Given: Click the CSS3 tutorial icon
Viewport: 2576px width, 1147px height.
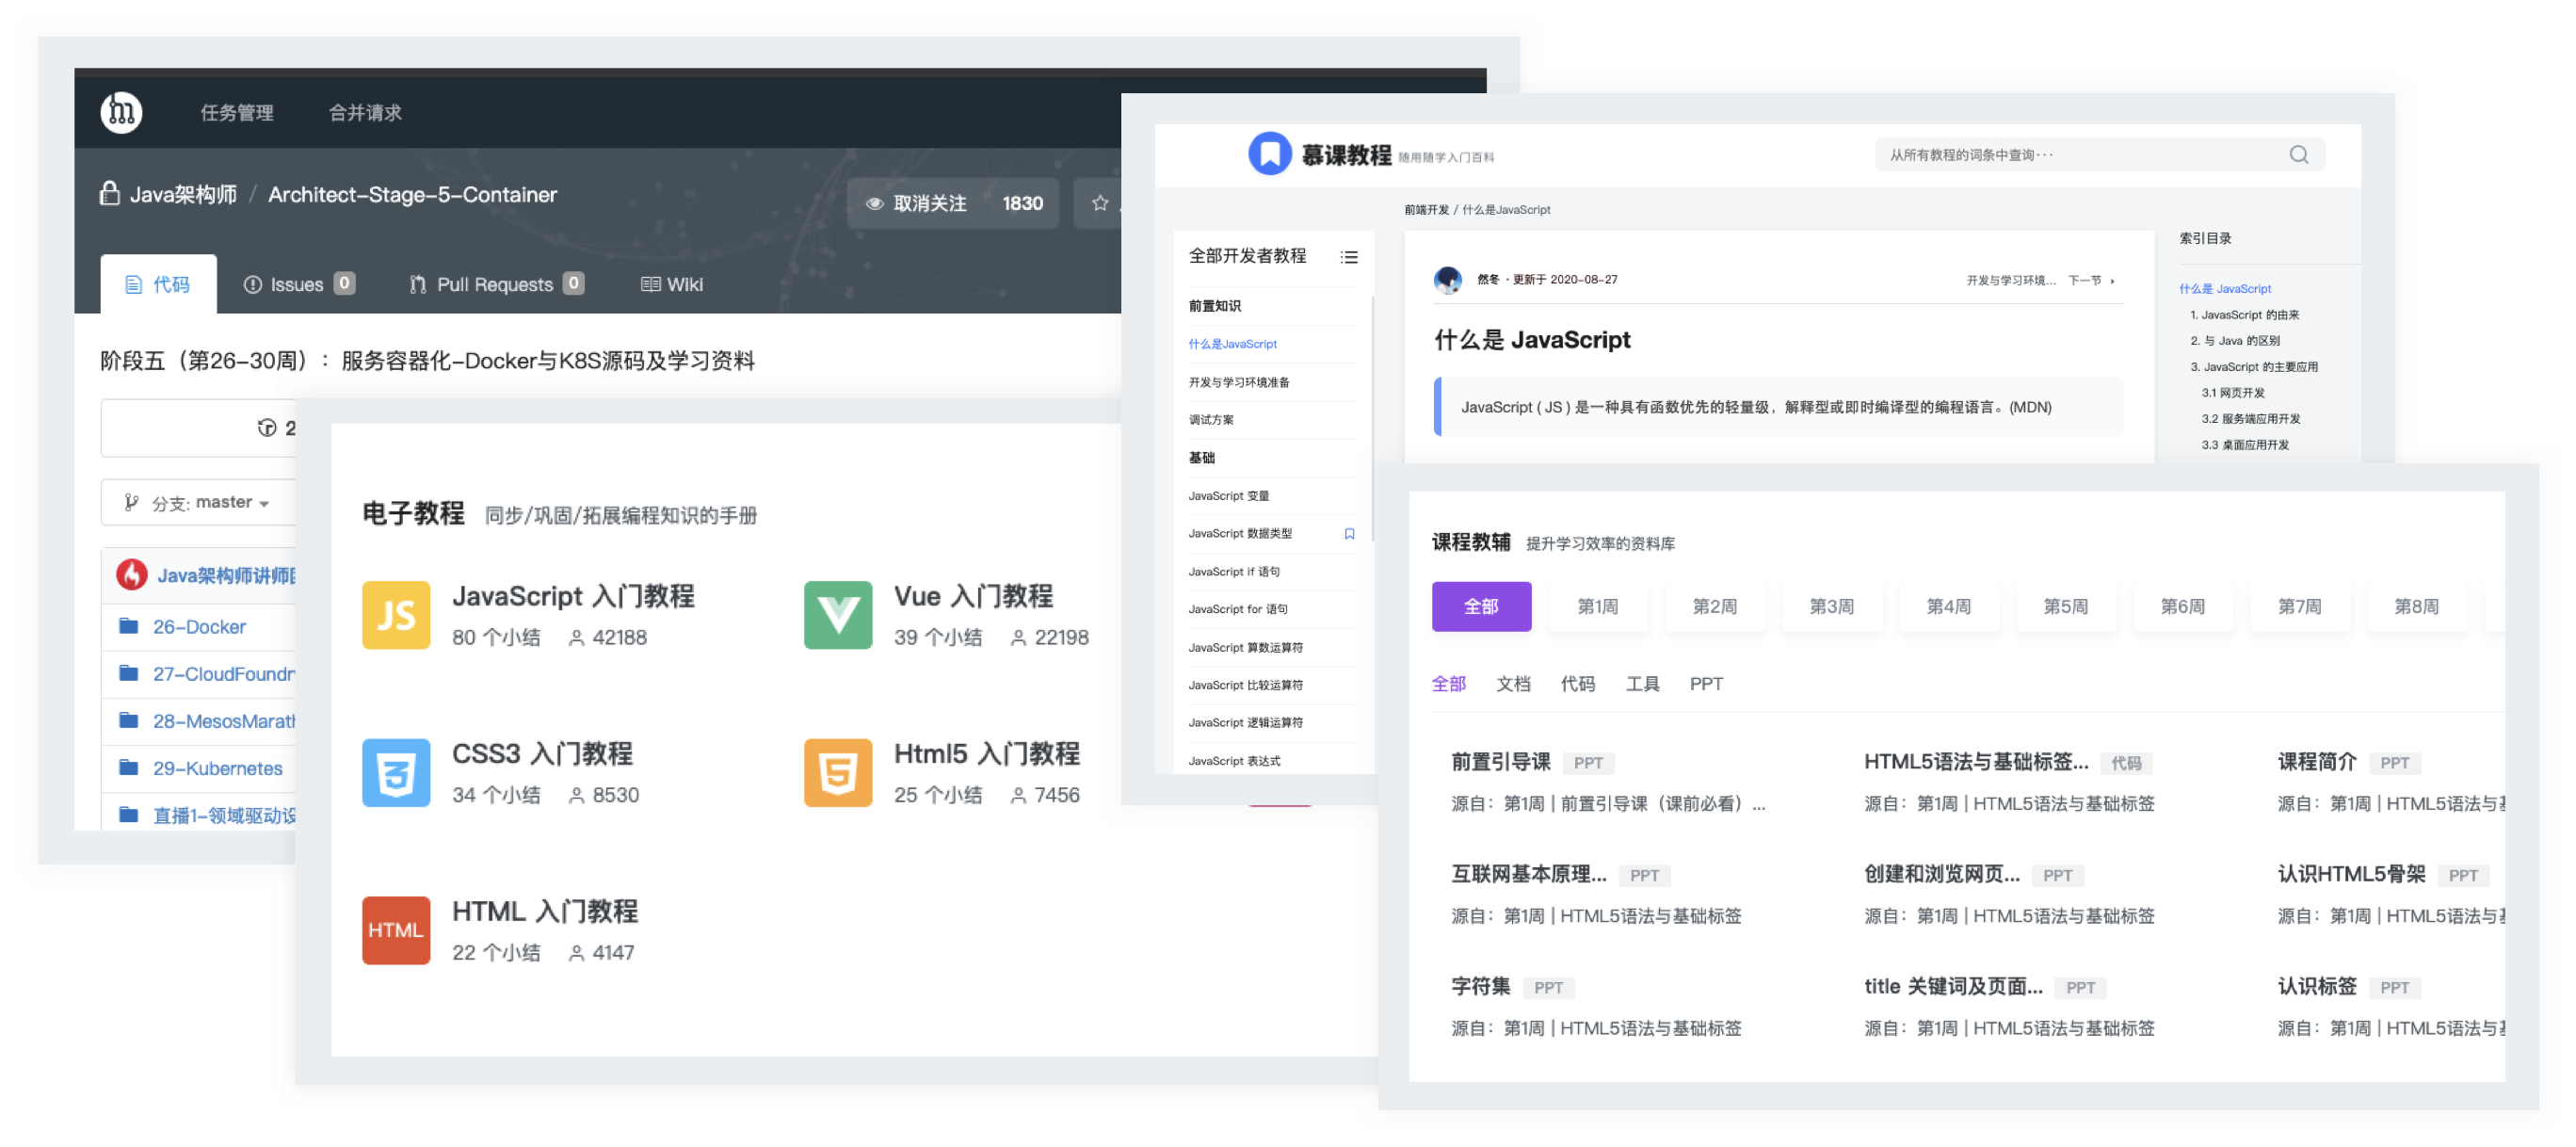Looking at the screenshot, I should coord(396,772).
